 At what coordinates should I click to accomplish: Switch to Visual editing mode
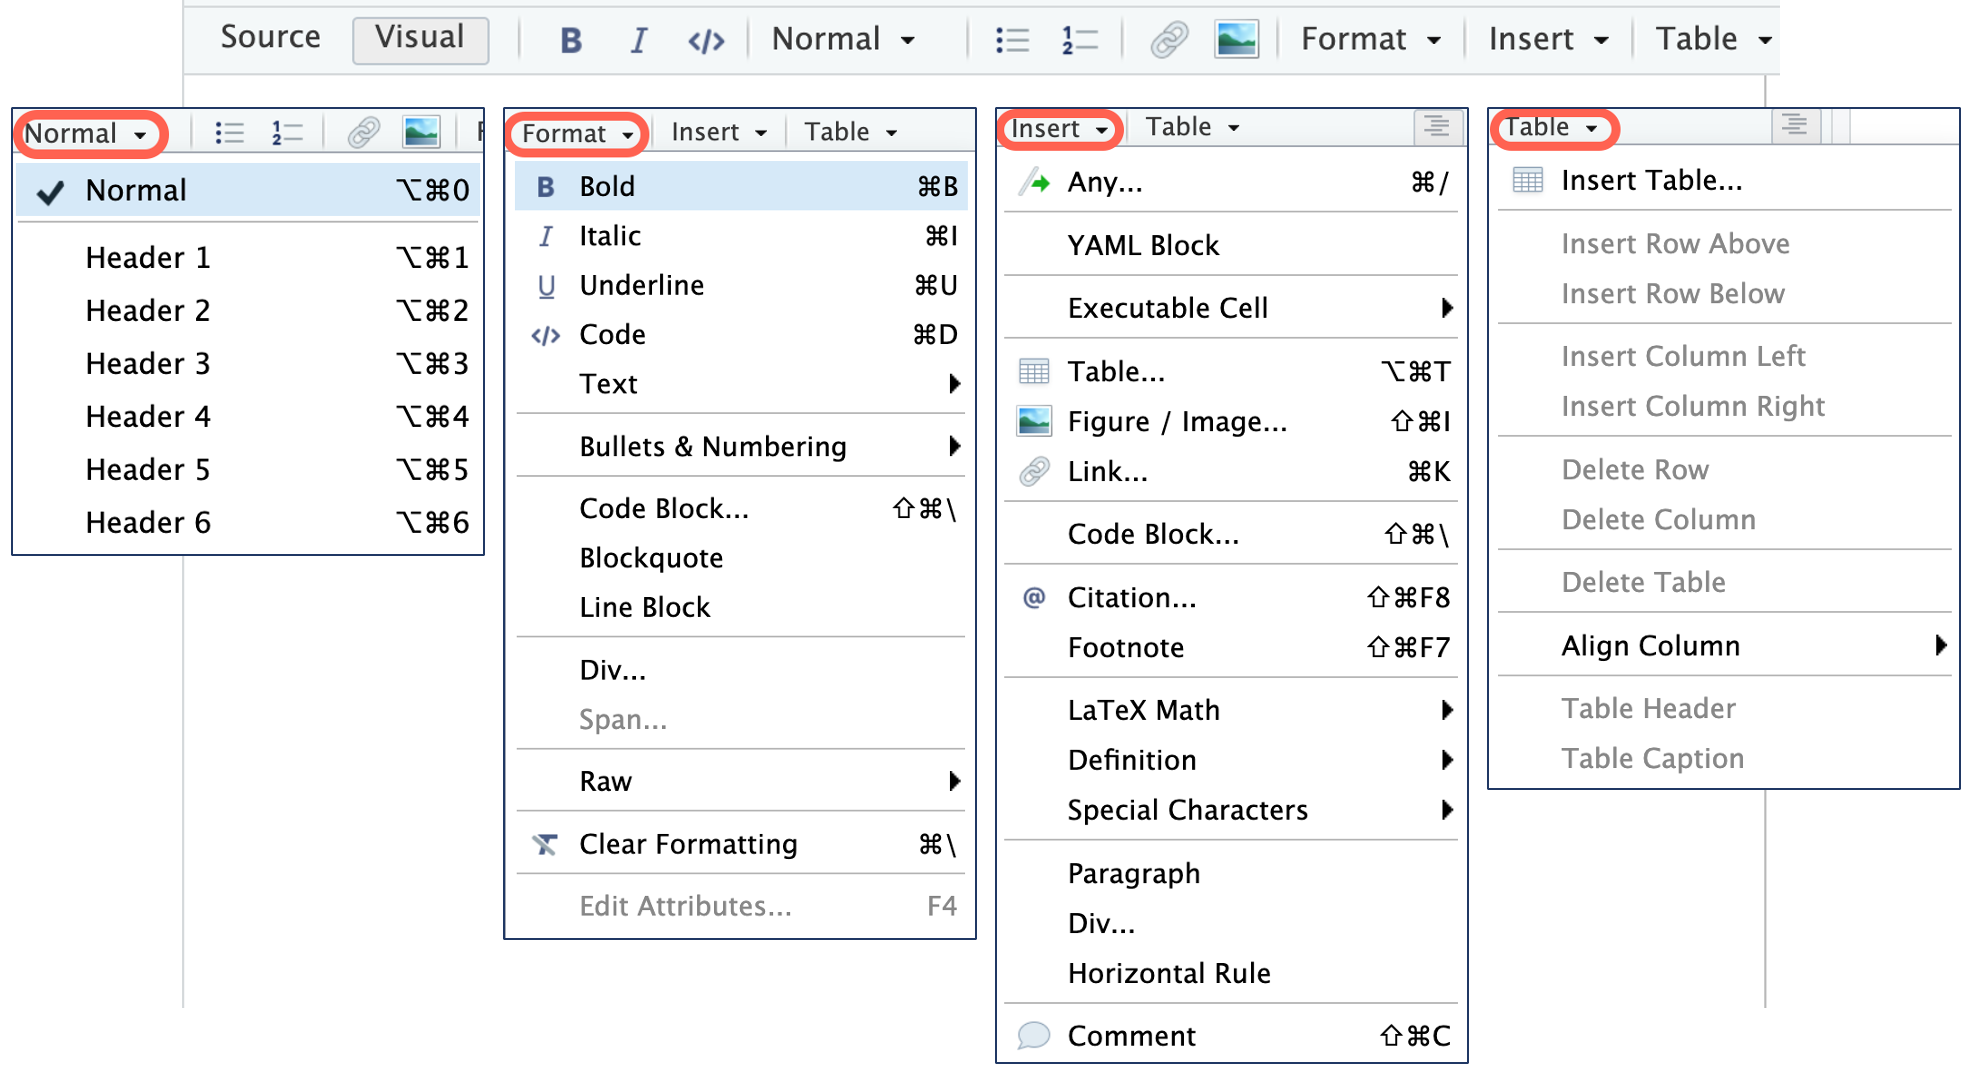pos(420,38)
